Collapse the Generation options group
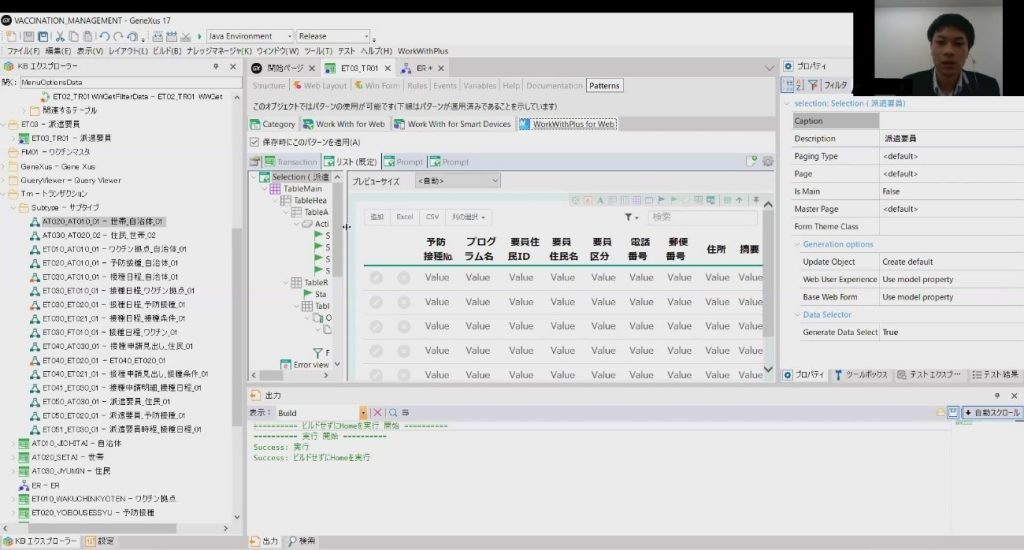Viewport: 1024px width, 550px height. 798,244
